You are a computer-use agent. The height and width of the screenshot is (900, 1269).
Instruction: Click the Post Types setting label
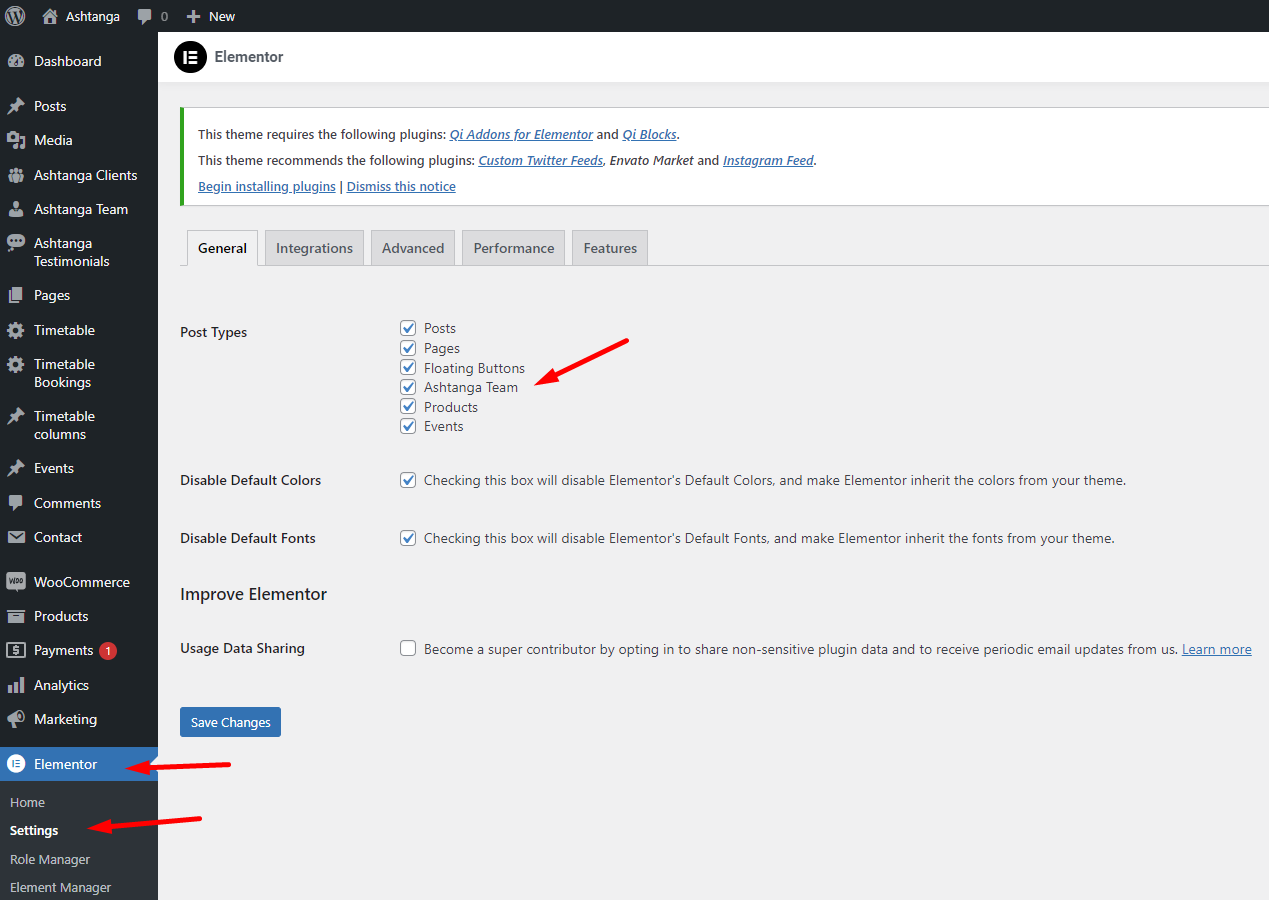pyautogui.click(x=213, y=332)
